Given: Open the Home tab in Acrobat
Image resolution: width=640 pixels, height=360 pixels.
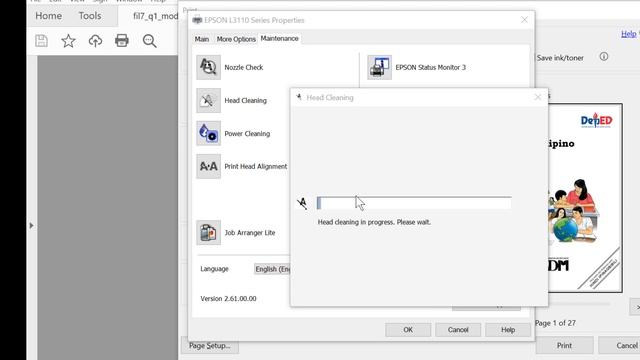Looking at the screenshot, I should point(49,16).
